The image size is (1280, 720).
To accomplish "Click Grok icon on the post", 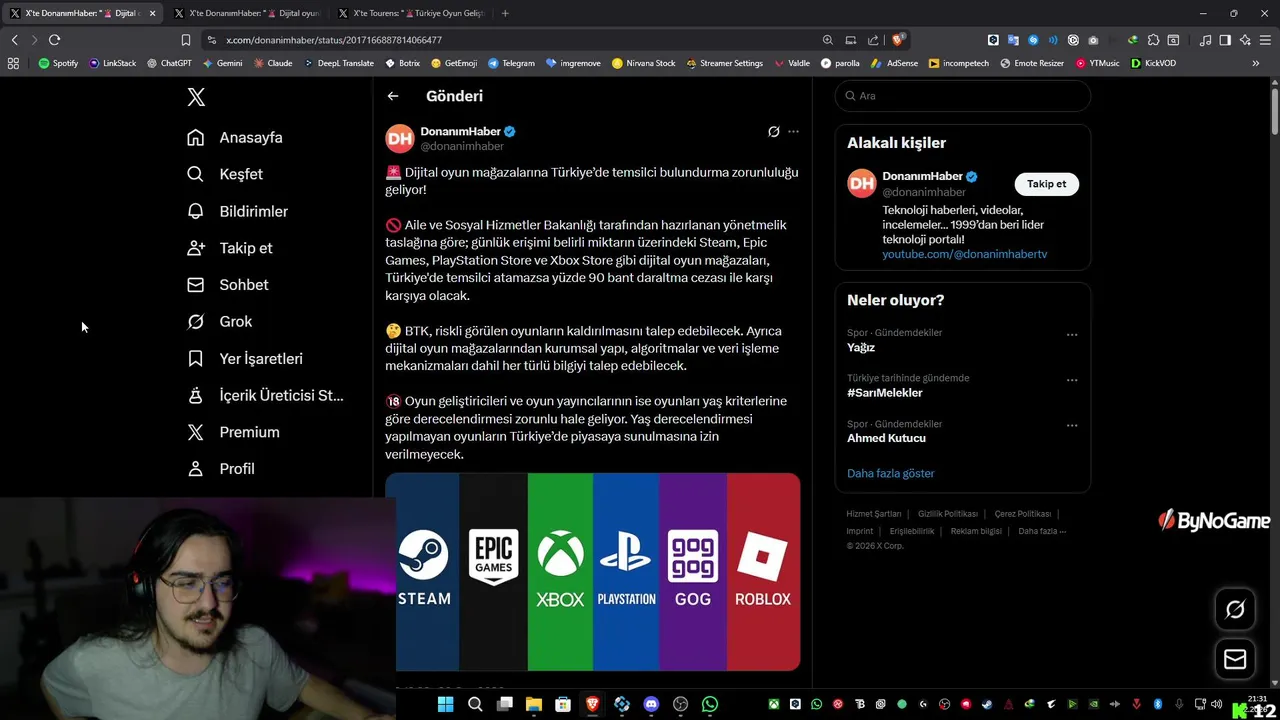I will tap(773, 131).
